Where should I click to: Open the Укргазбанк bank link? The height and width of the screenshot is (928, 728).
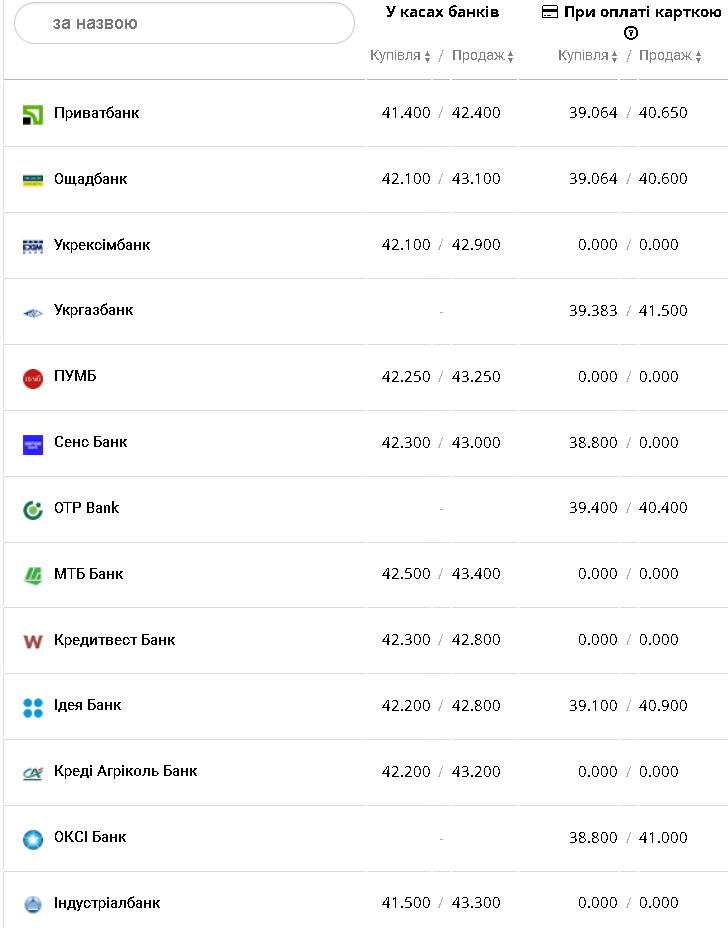[93, 310]
